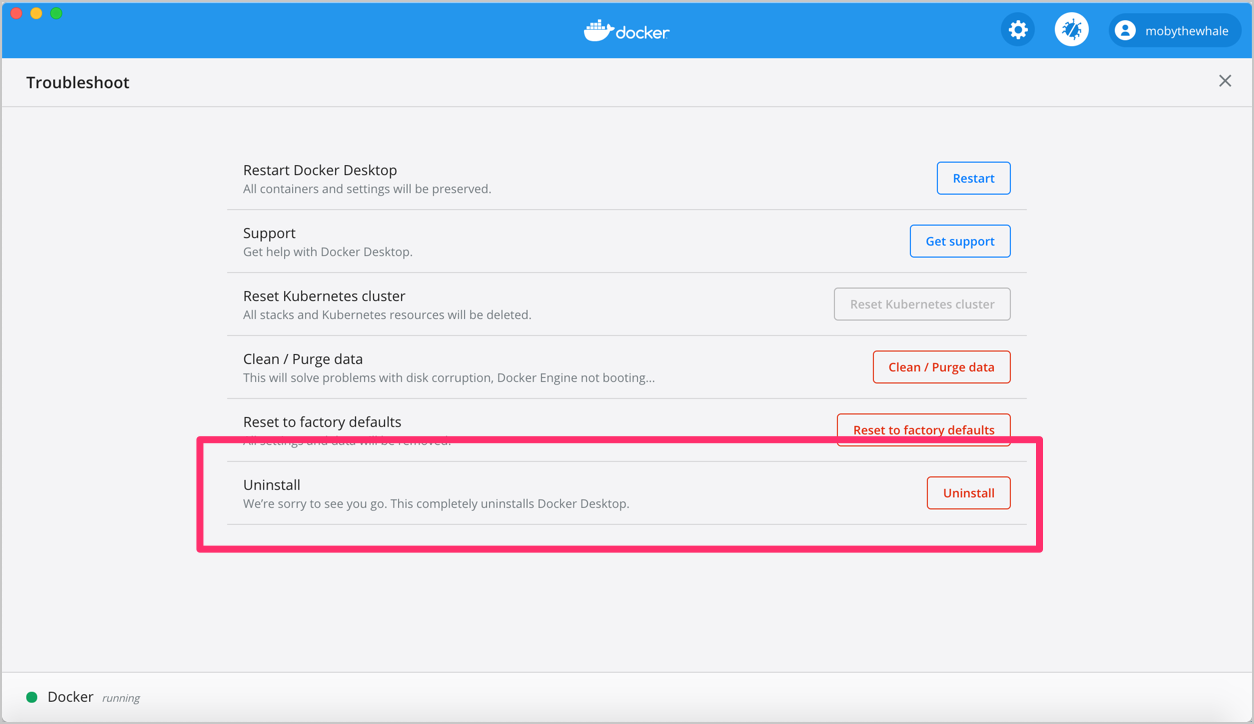
Task: Click the Support row heading
Action: [x=269, y=233]
